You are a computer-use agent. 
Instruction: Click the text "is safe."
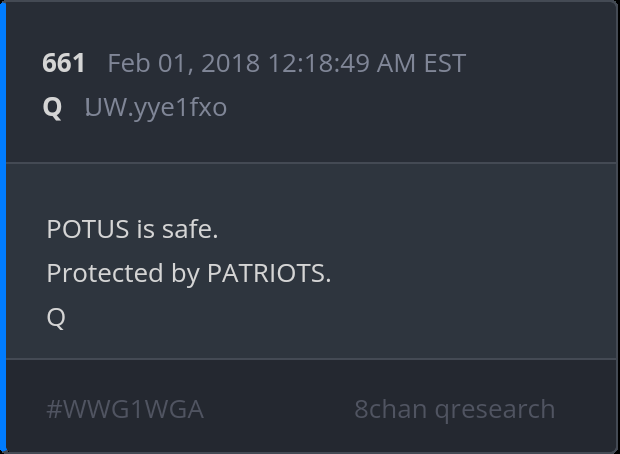(x=176, y=229)
